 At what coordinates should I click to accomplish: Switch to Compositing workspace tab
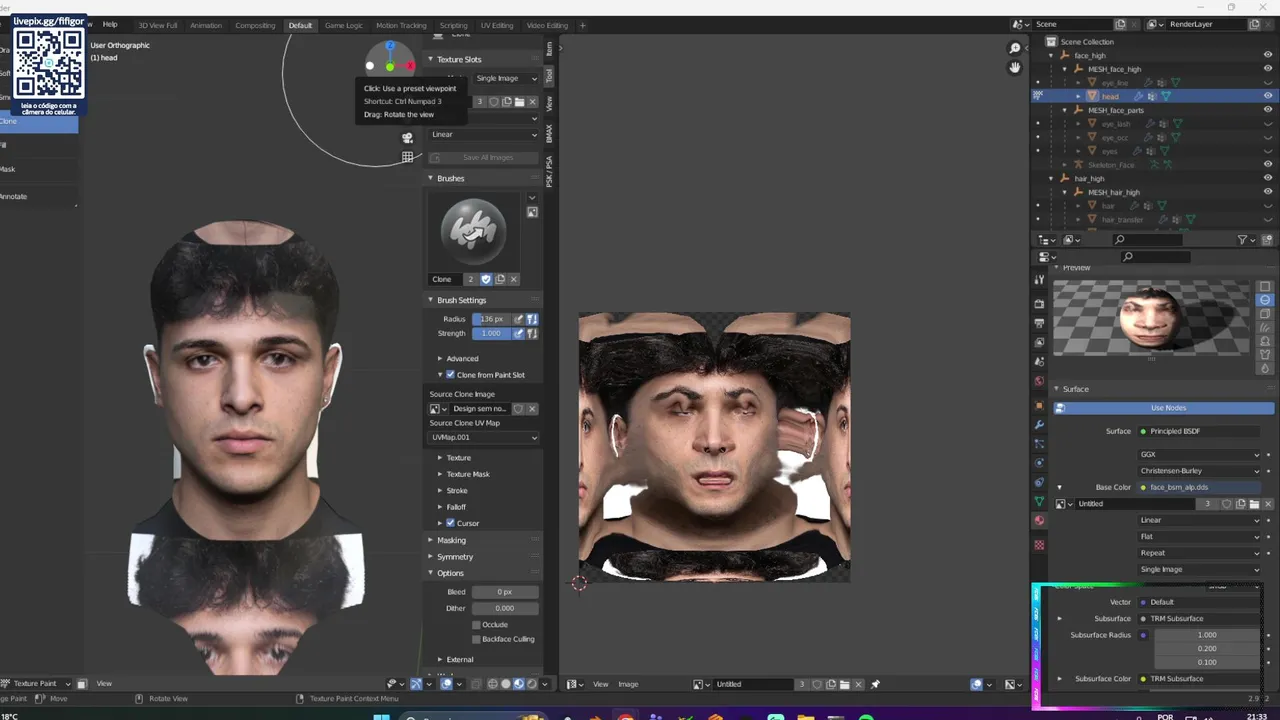[x=255, y=25]
